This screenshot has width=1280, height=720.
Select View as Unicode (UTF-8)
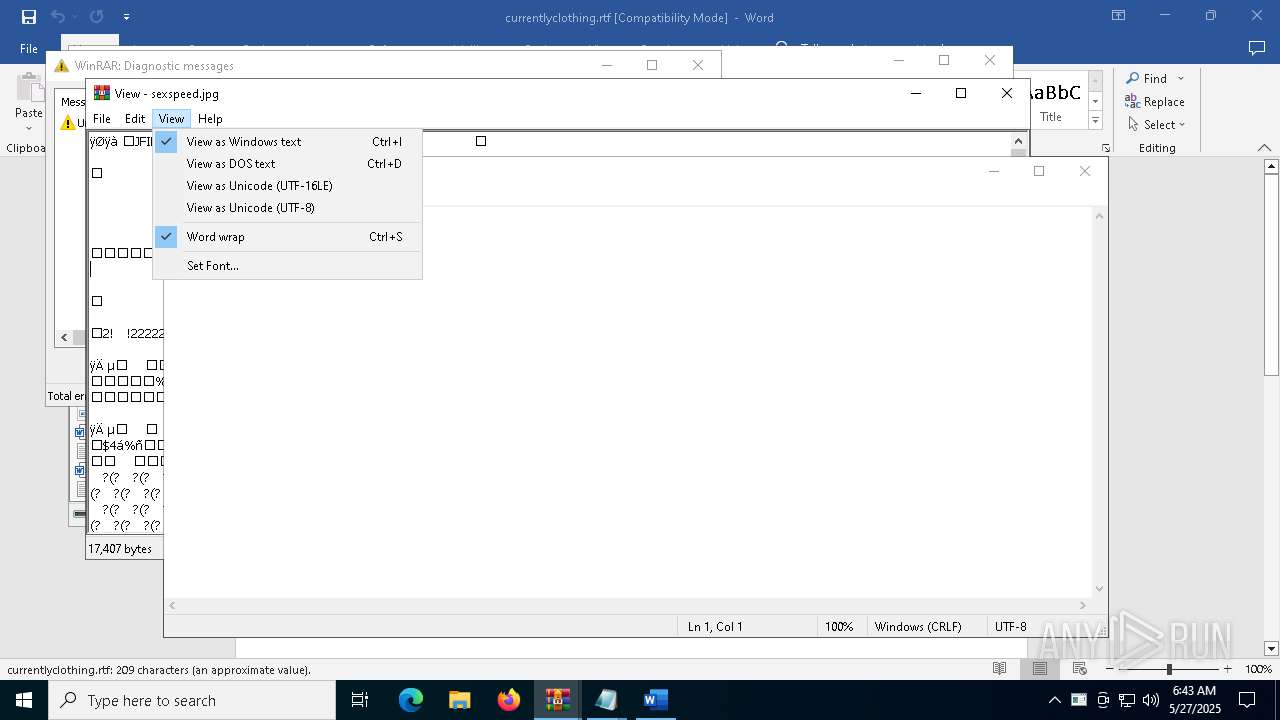pos(287,208)
